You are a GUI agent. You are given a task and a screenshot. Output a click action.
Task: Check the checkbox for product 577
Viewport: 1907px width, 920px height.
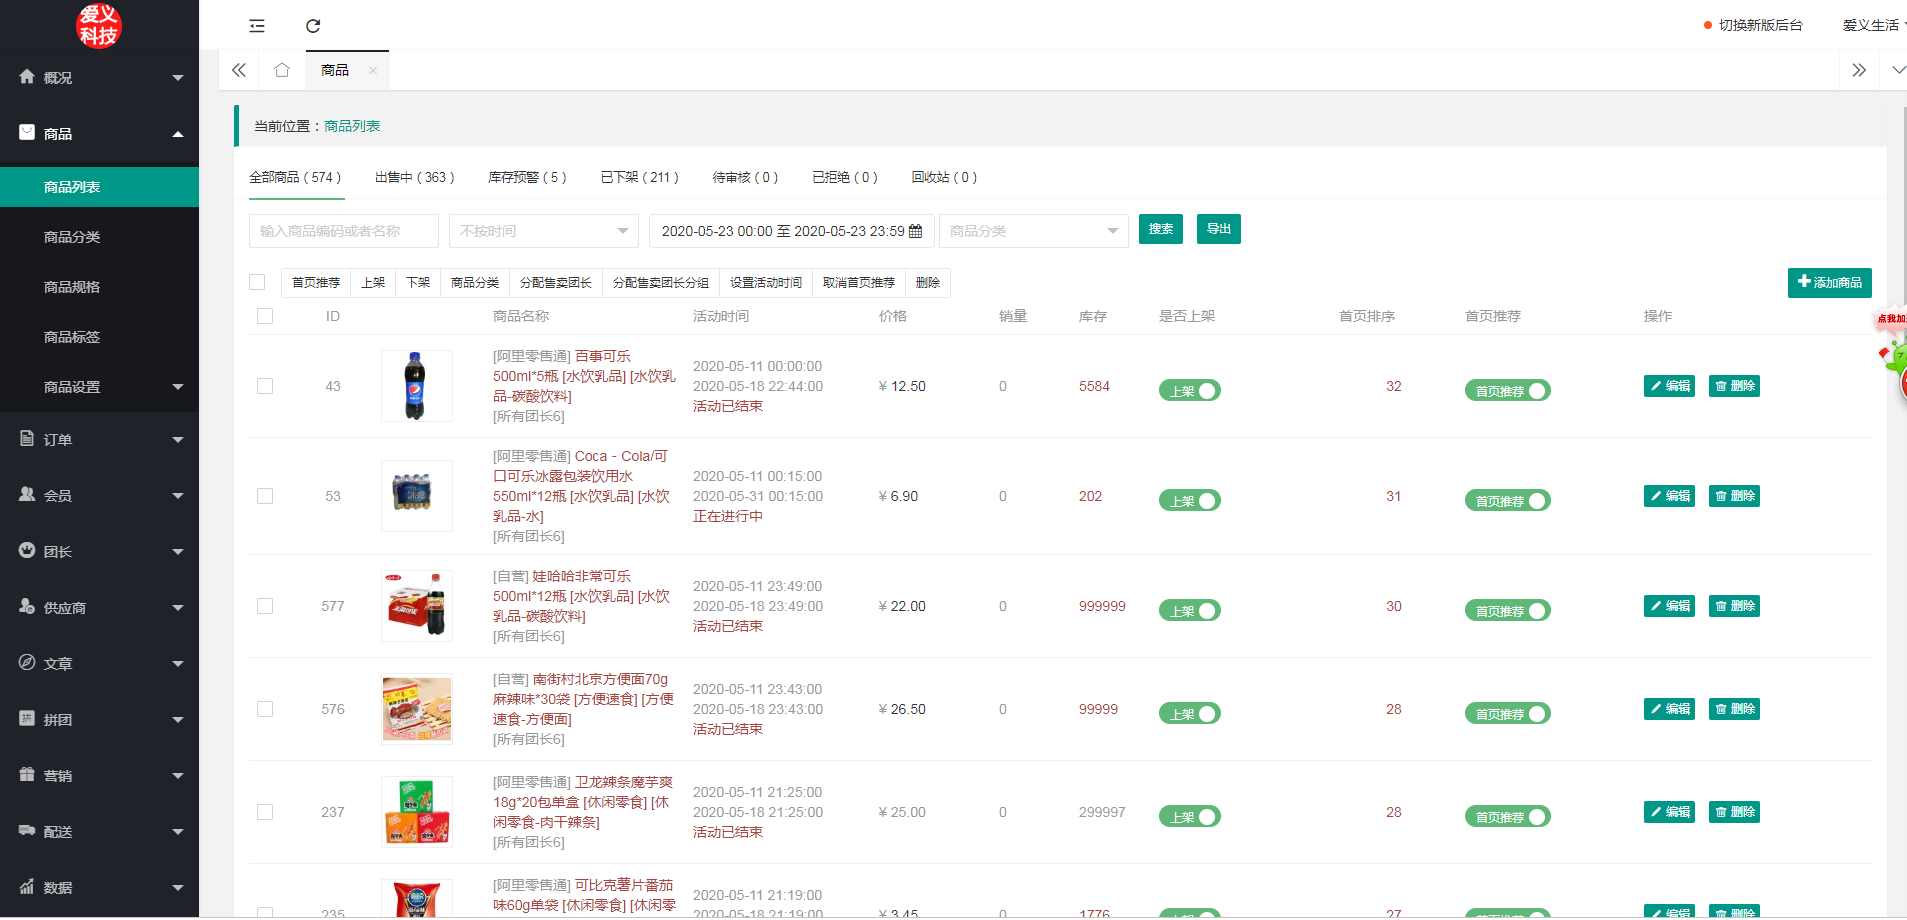pyautogui.click(x=265, y=606)
